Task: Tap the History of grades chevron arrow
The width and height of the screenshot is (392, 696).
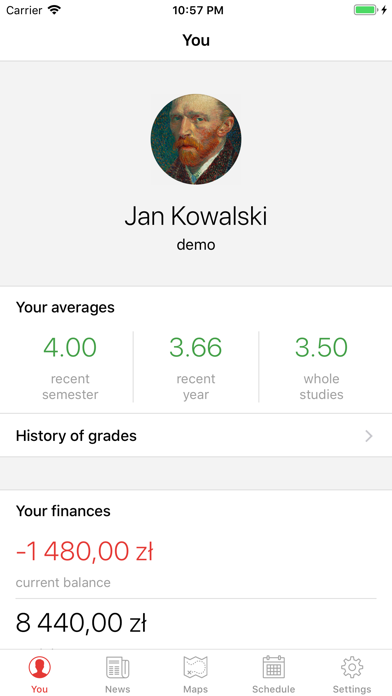Action: click(368, 436)
